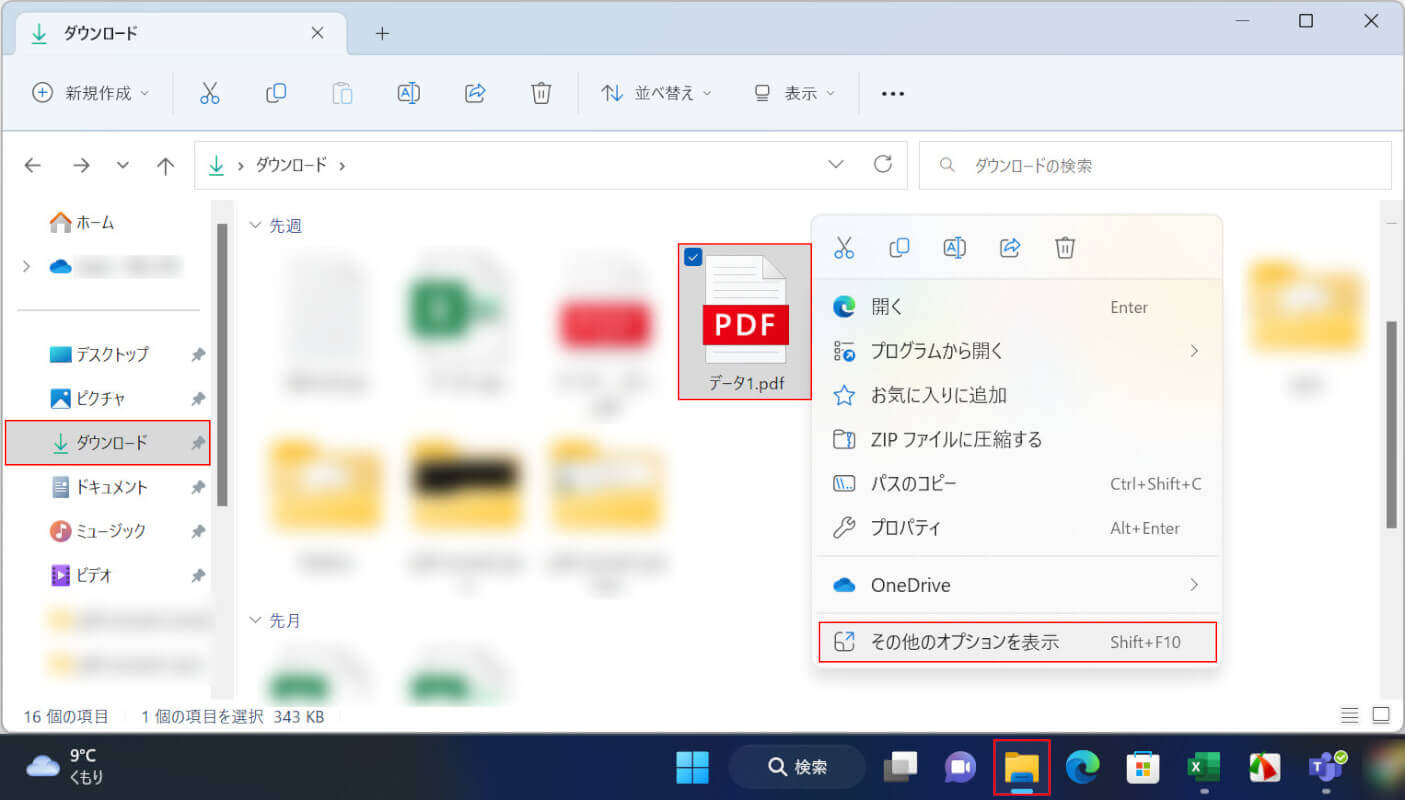Unpin ダウンロード using its pin icon
This screenshot has height=800, width=1405.
[198, 443]
